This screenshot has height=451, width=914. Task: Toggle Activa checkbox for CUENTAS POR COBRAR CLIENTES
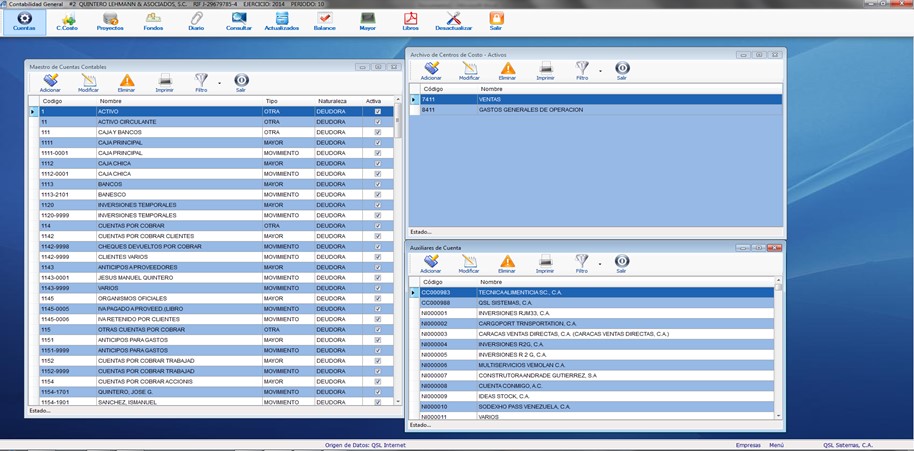point(378,236)
